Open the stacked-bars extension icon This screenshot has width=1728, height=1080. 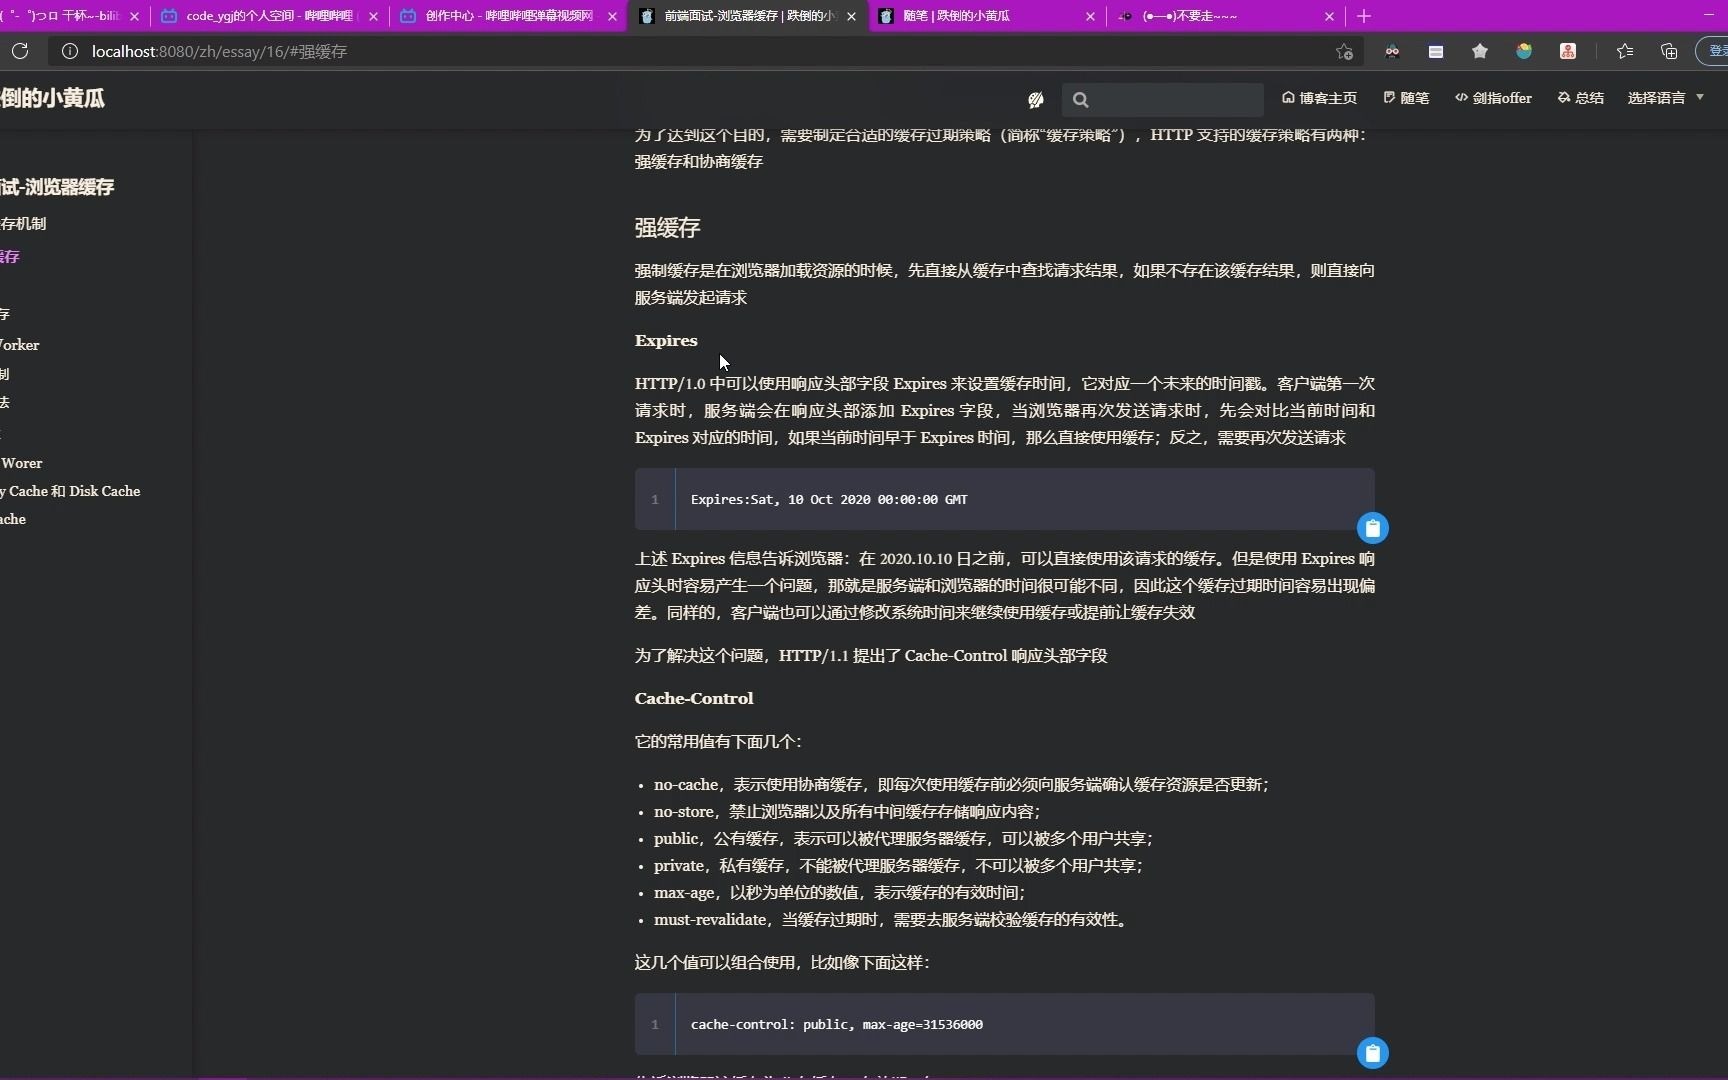(x=1436, y=51)
